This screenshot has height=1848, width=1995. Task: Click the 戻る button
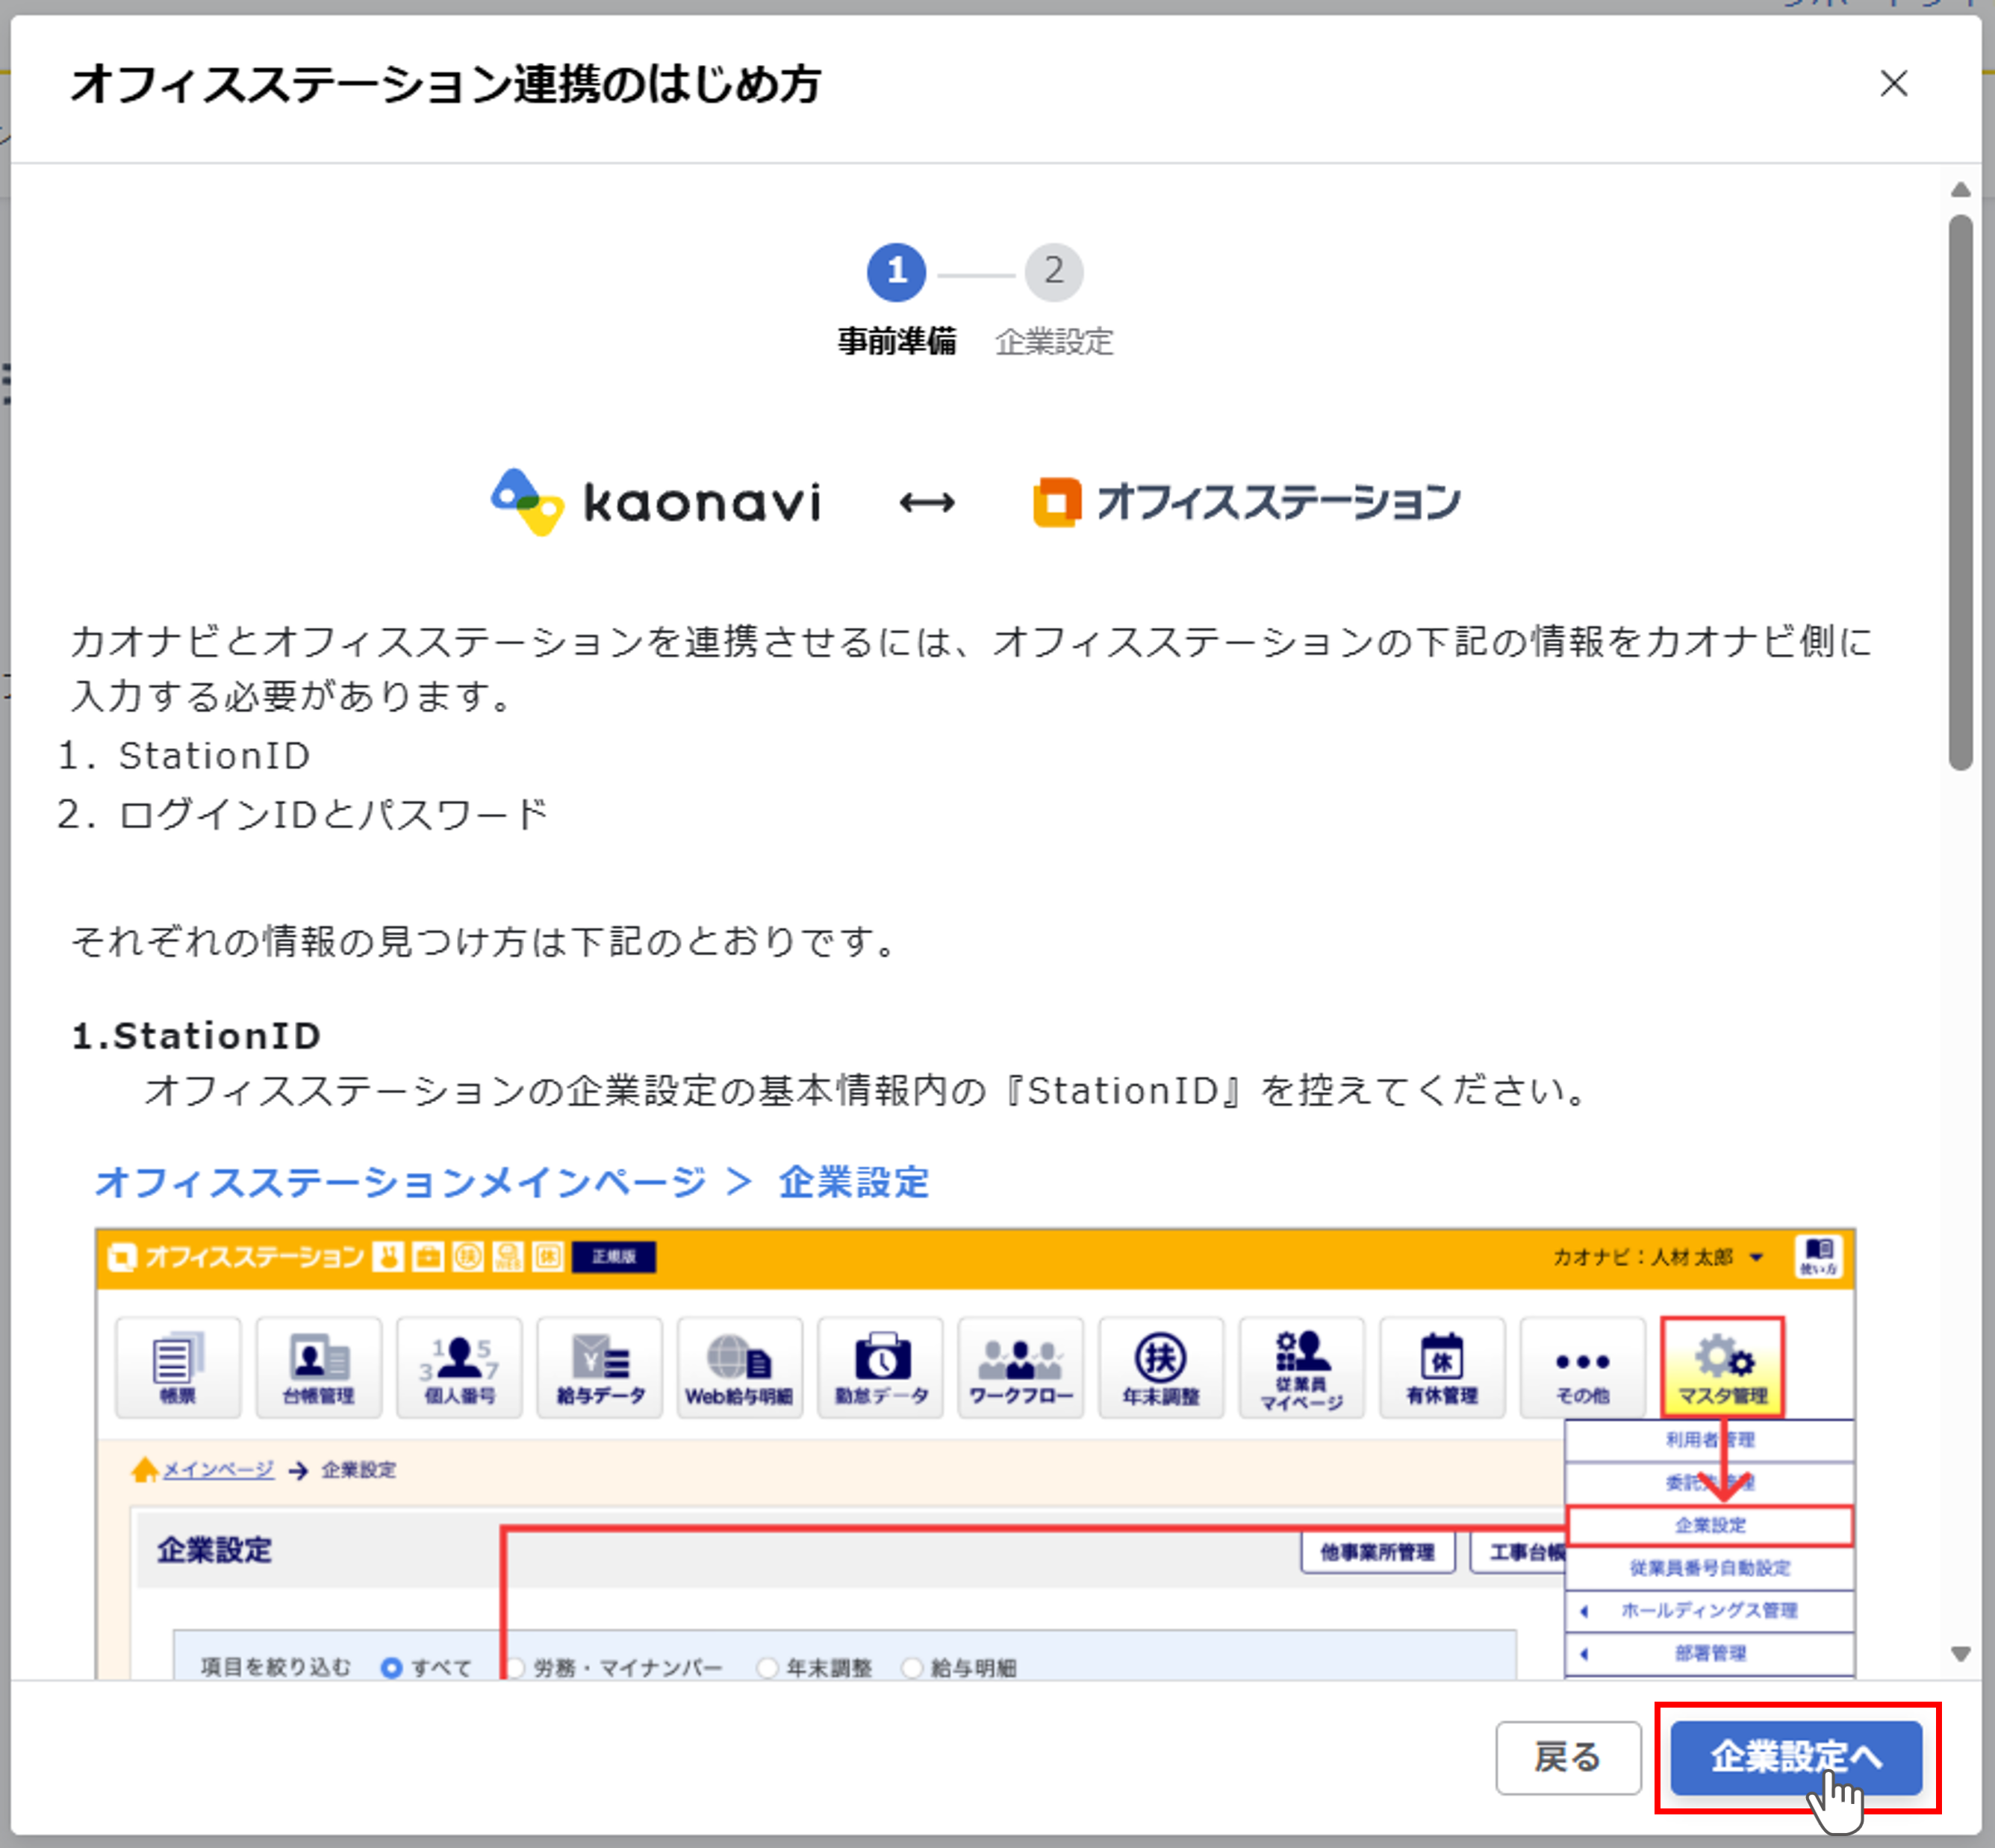pos(1567,1757)
